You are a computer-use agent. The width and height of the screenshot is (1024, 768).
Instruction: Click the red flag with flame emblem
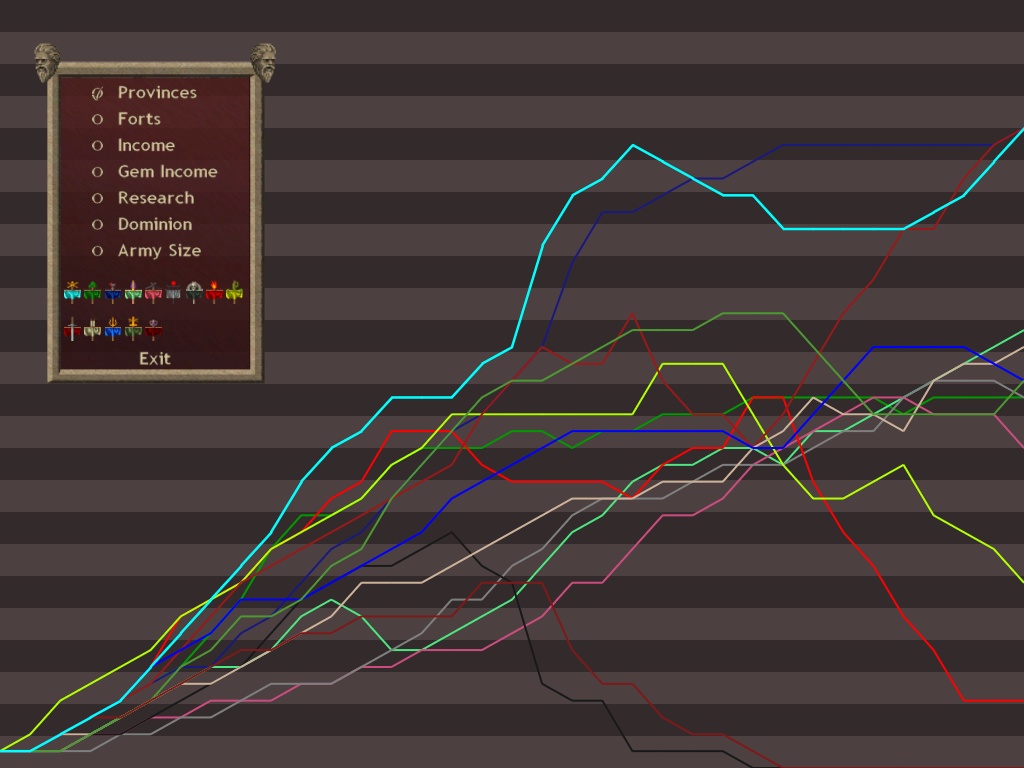point(214,292)
